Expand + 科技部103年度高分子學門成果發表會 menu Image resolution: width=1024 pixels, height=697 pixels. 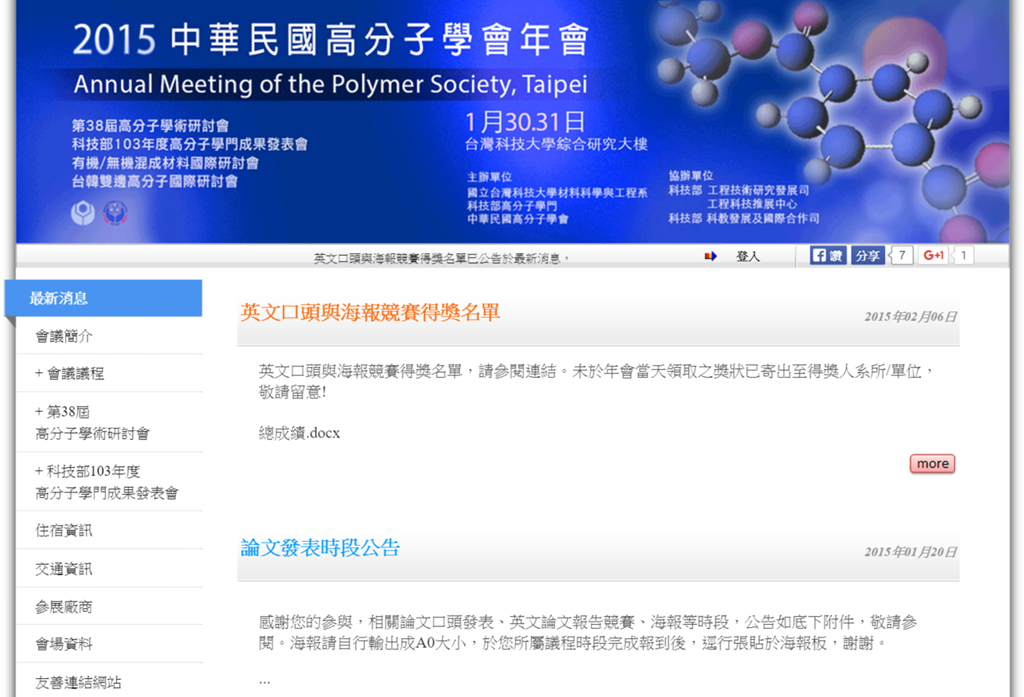click(106, 482)
